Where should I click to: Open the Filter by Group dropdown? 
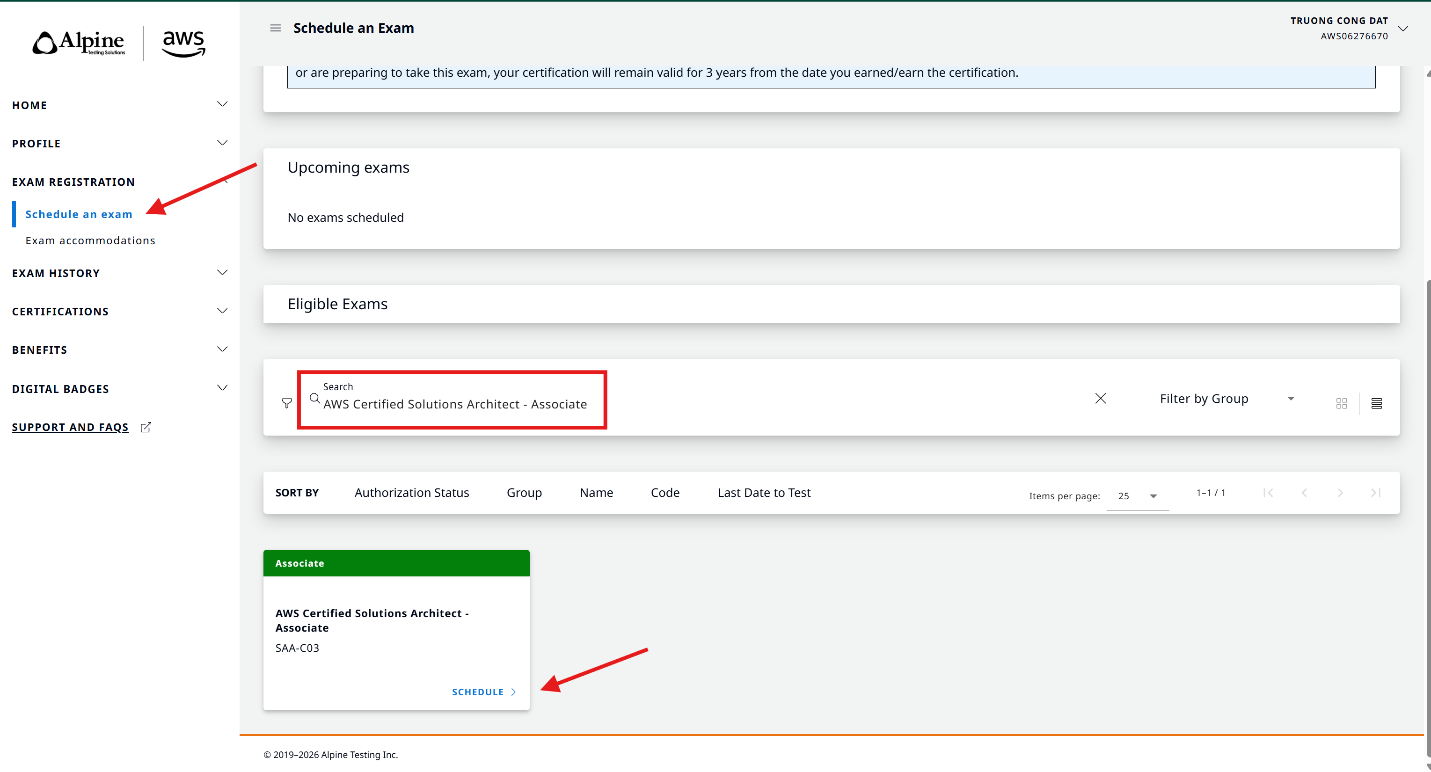1228,399
